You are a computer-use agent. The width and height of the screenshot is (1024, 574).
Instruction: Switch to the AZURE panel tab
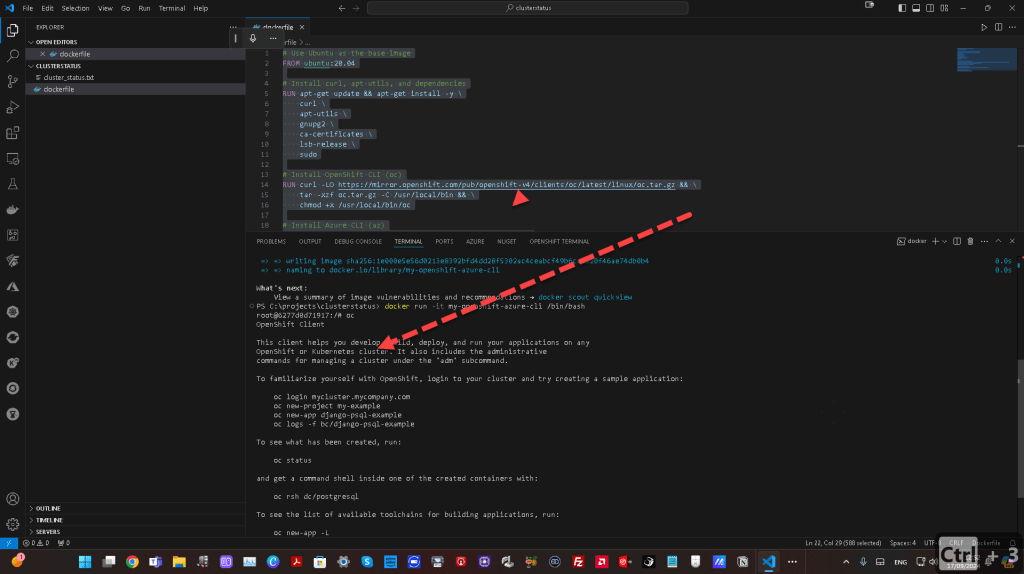coord(475,242)
